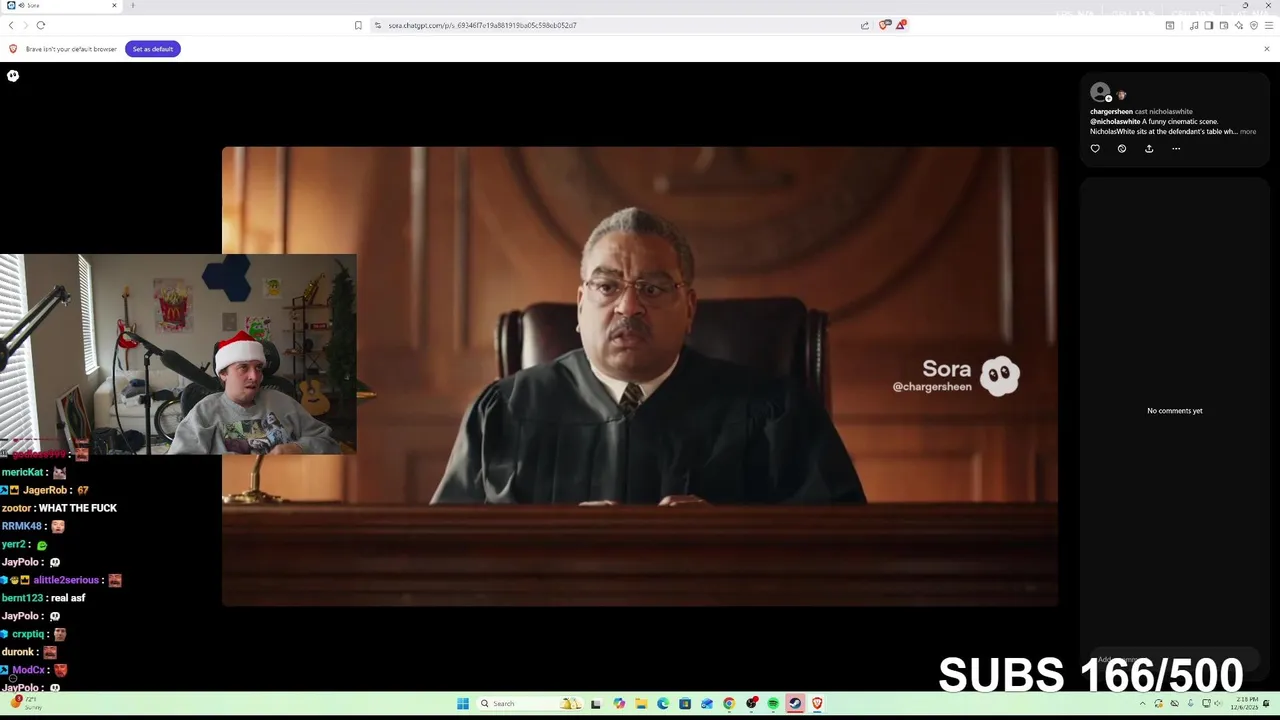The width and height of the screenshot is (1280, 720).
Task: Expand the caption with the 'more' link
Action: (1248, 131)
